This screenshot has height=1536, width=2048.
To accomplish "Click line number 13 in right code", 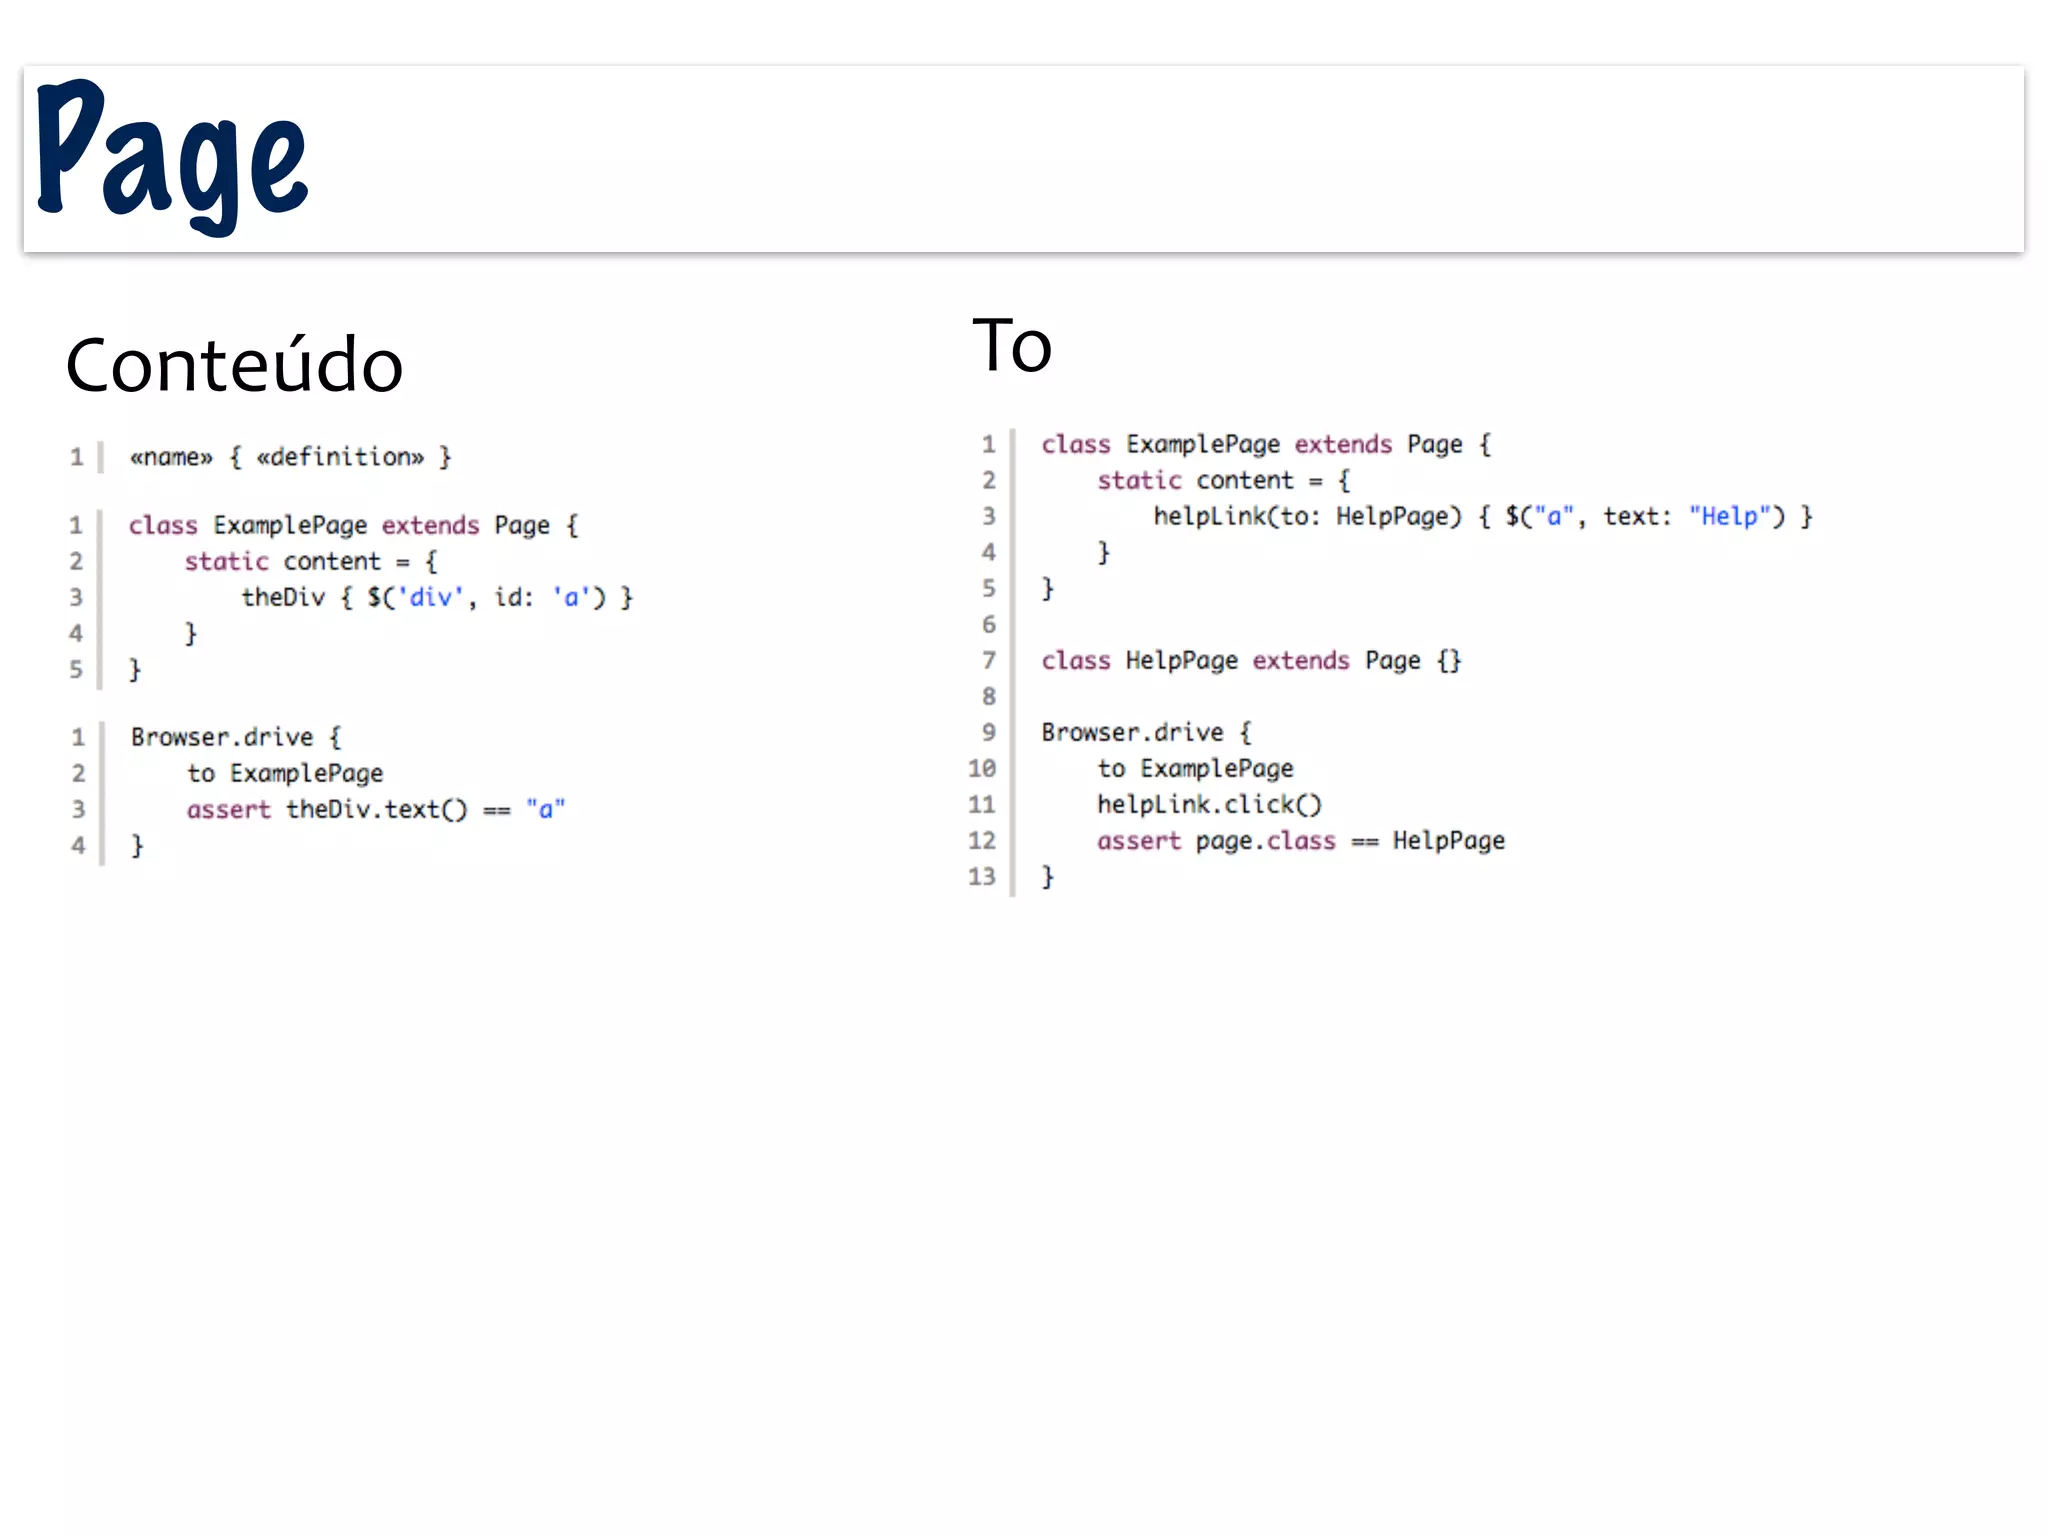I will (982, 877).
